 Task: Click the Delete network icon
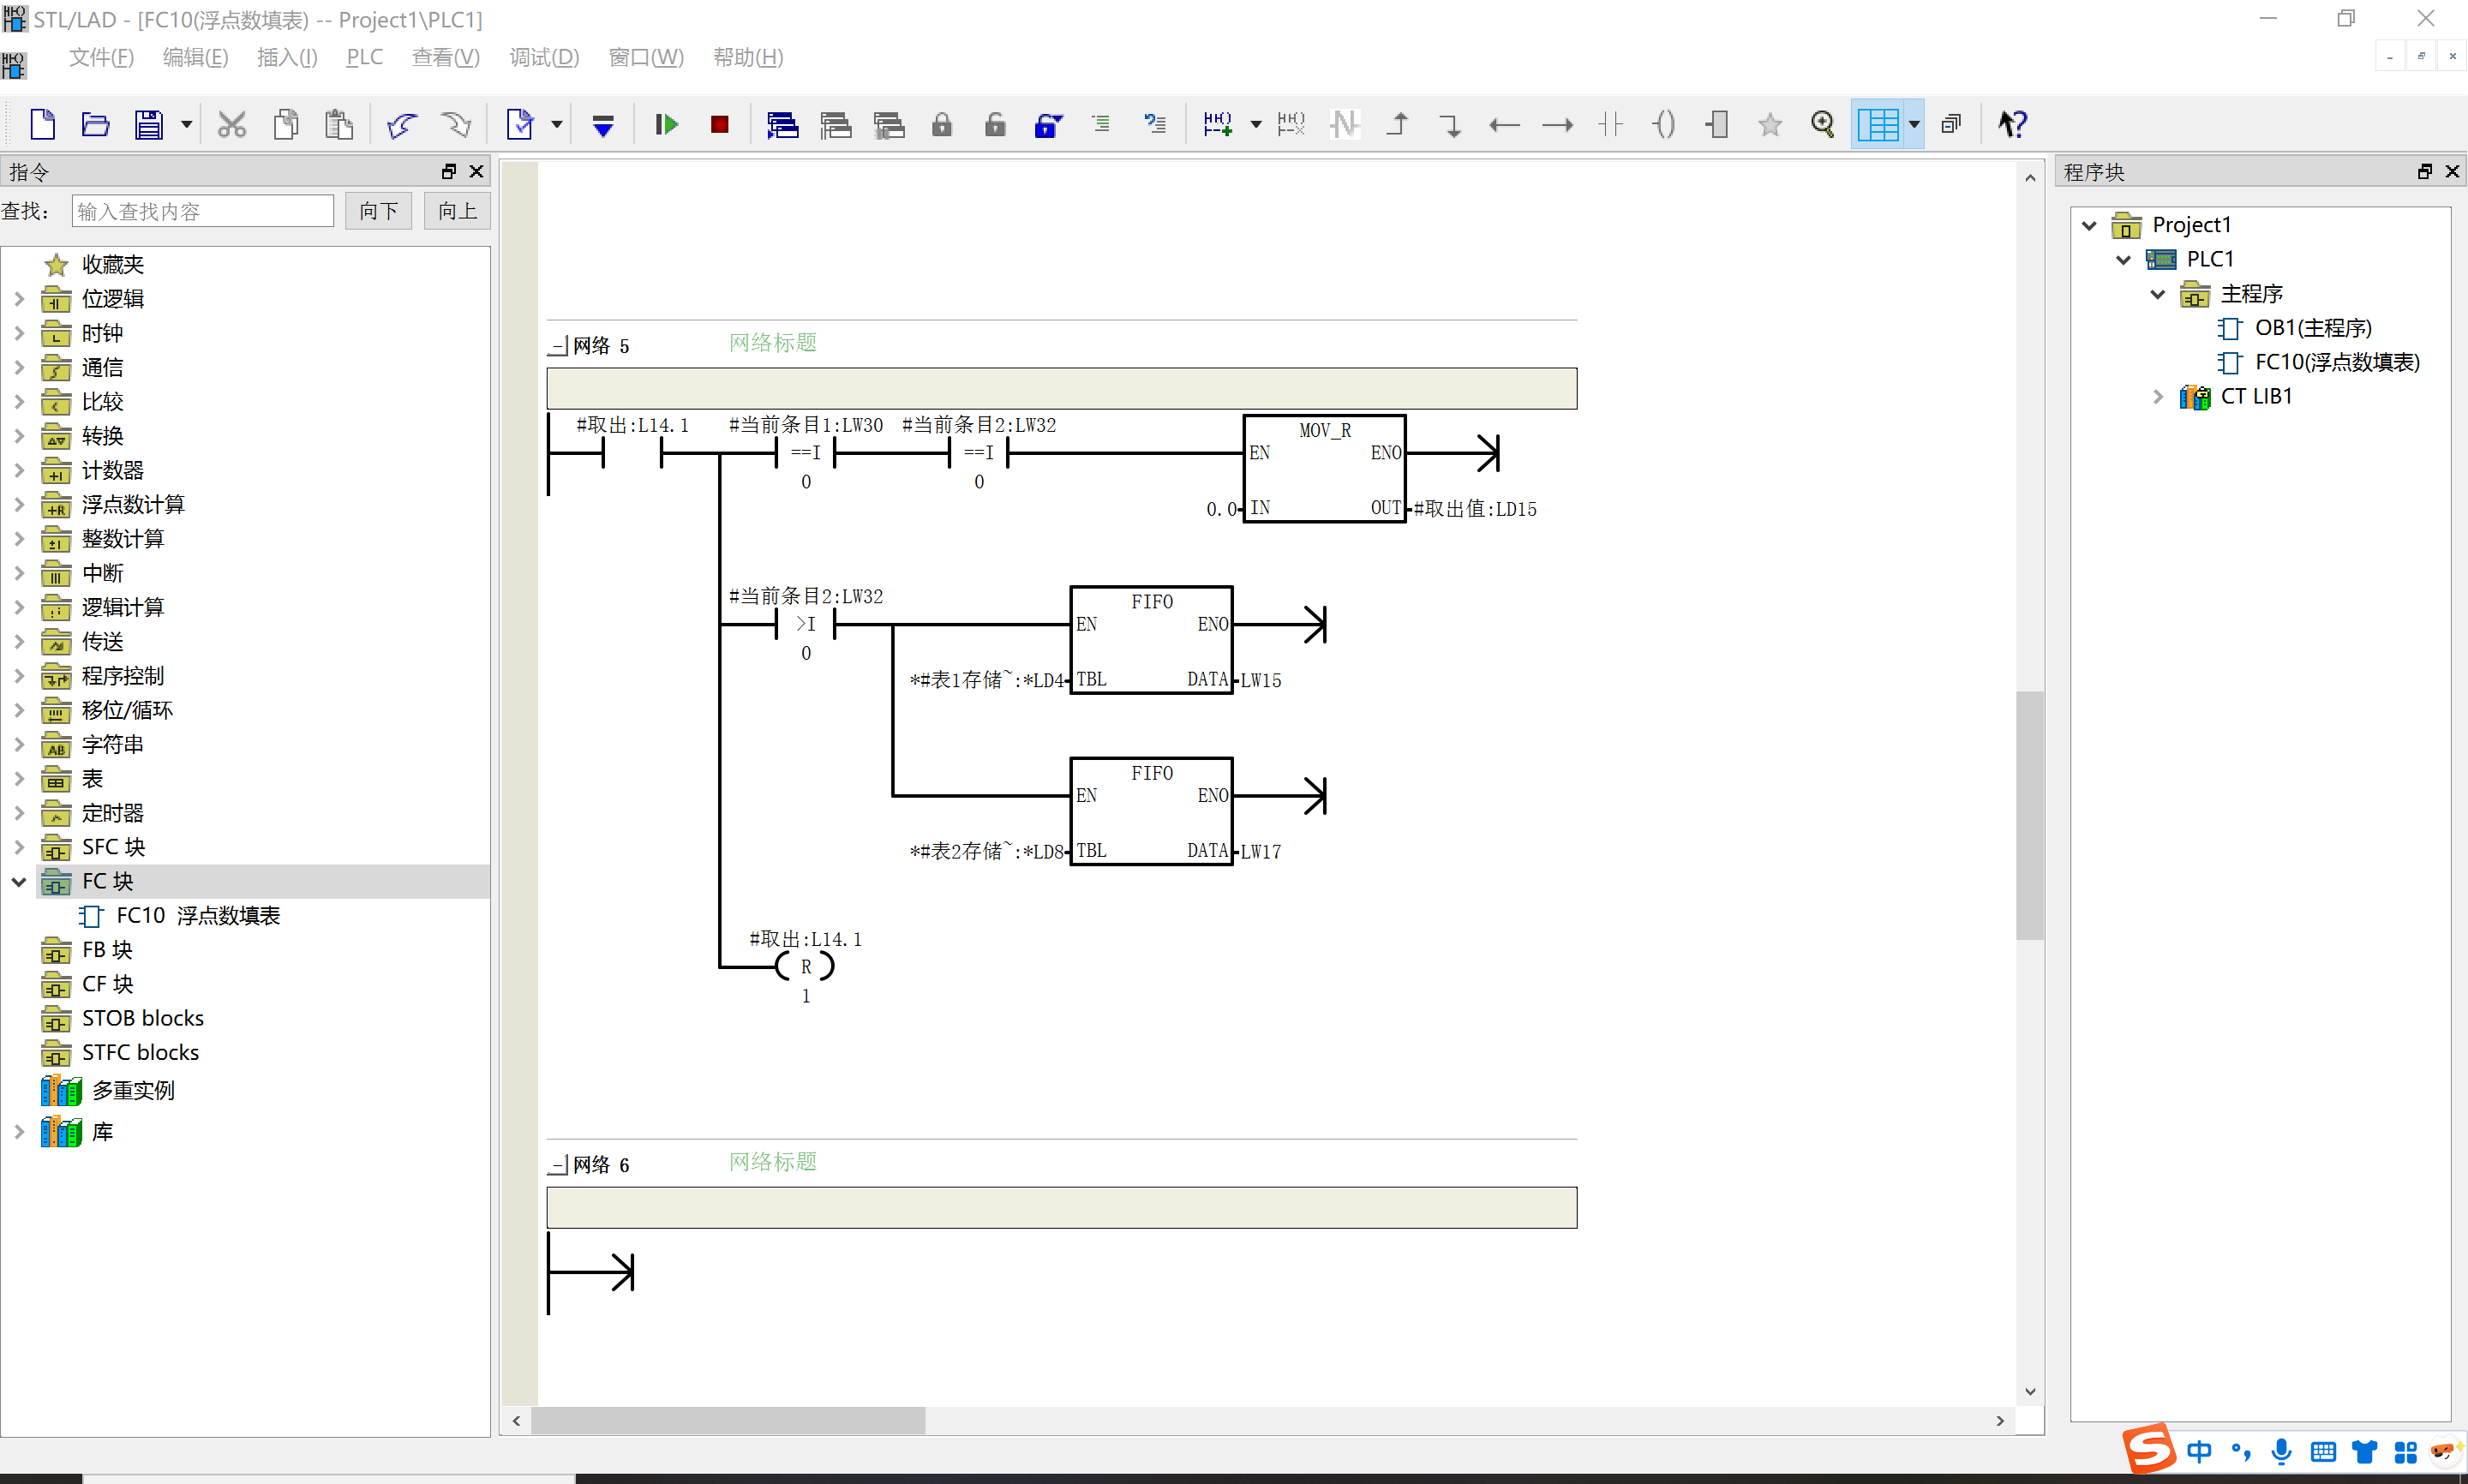(1291, 124)
